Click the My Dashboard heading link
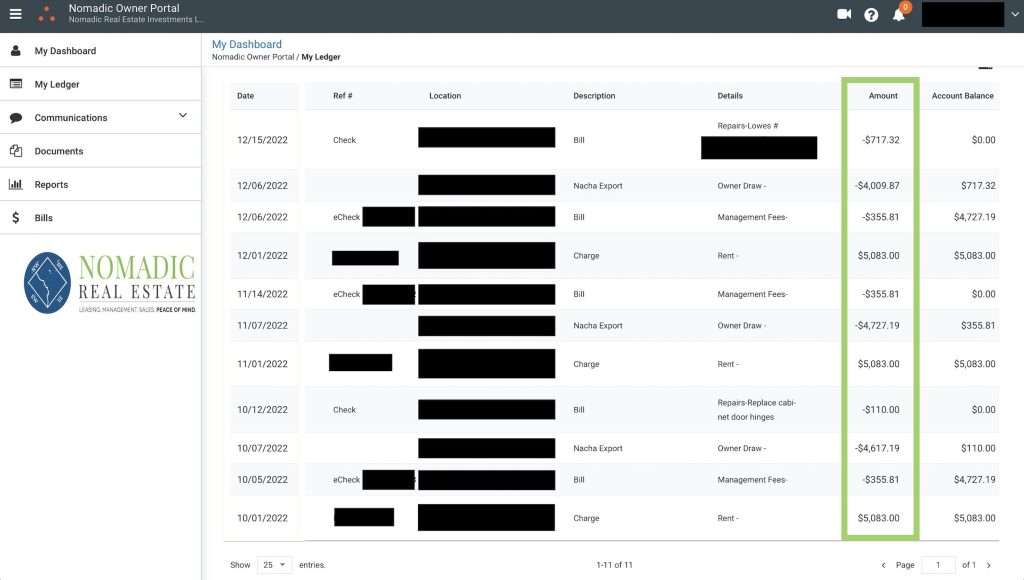This screenshot has width=1024, height=580. pos(247,44)
